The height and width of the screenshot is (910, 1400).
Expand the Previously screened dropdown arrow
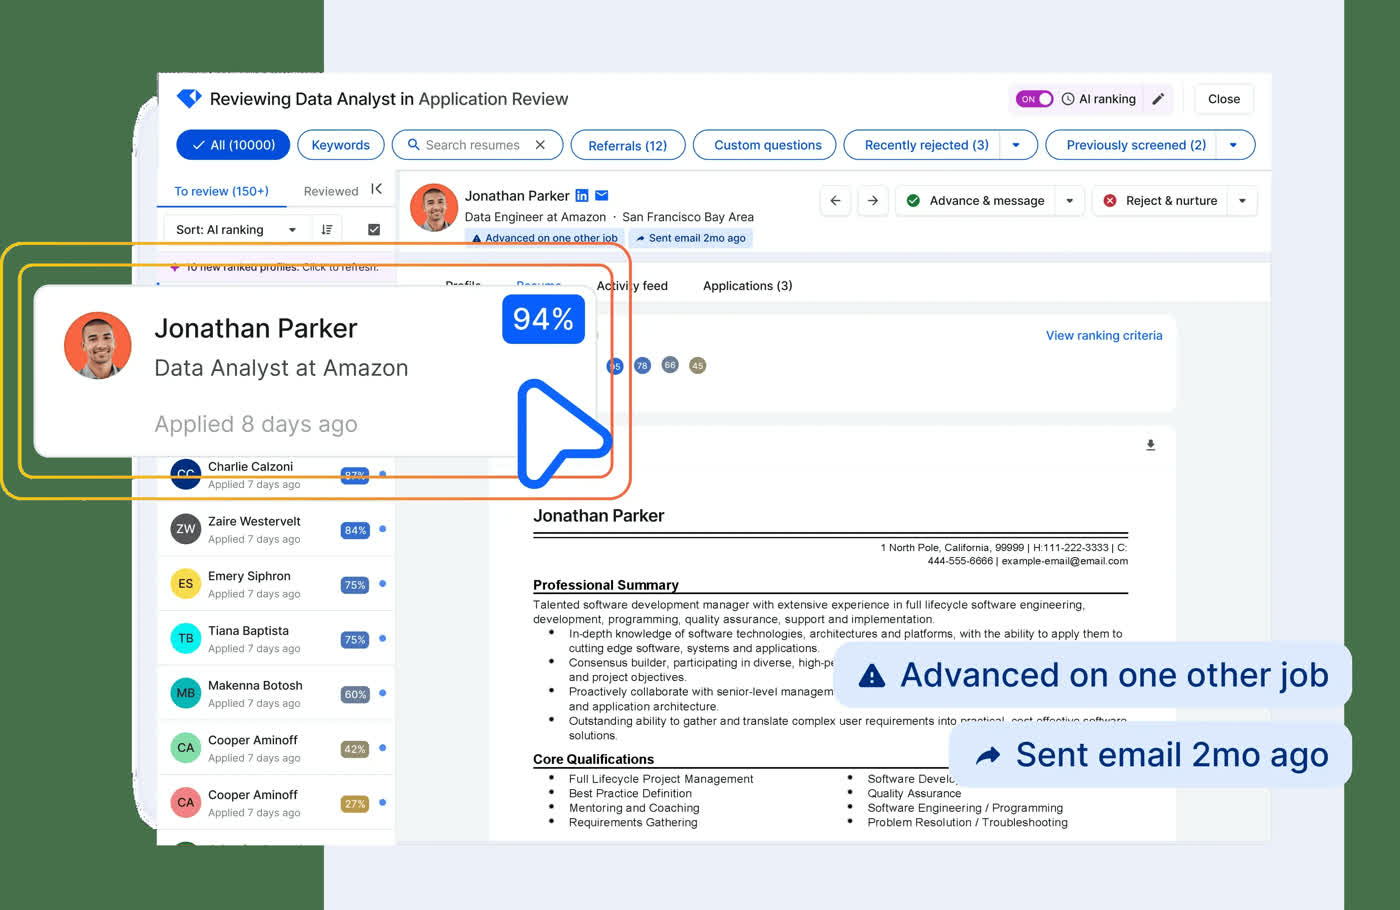1233,145
